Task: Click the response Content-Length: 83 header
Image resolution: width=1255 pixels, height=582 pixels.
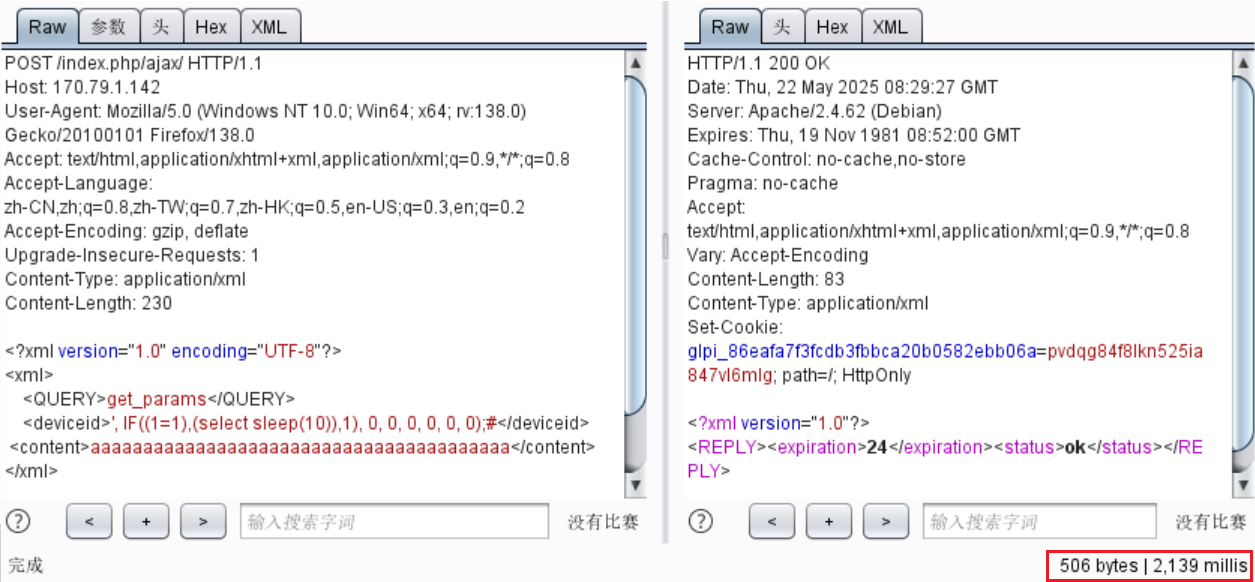Action: point(766,279)
